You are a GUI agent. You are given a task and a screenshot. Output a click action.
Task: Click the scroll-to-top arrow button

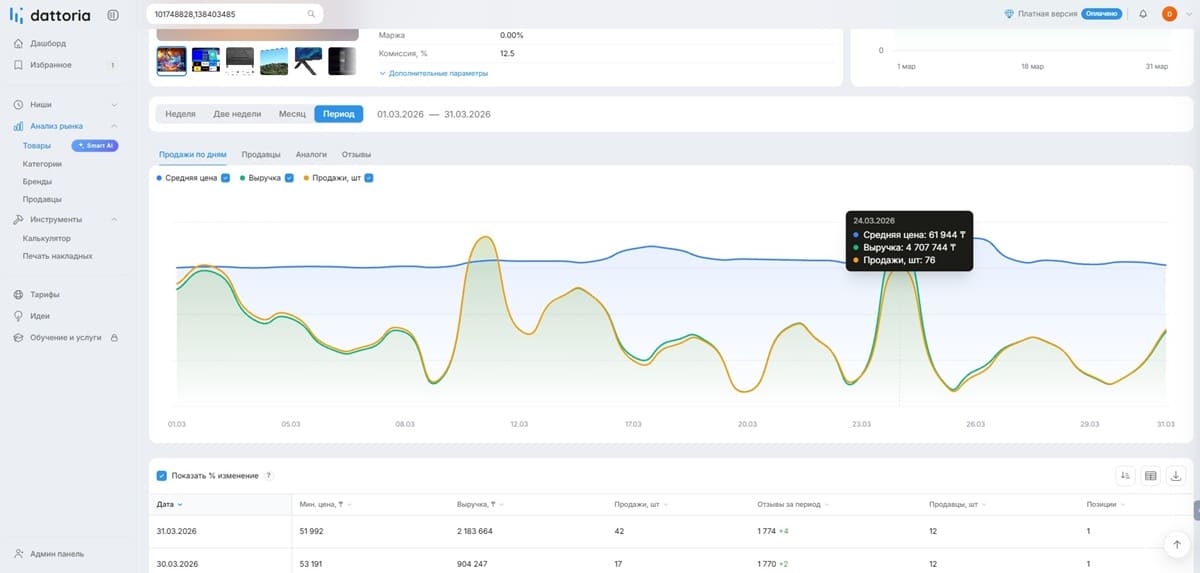click(x=1176, y=544)
